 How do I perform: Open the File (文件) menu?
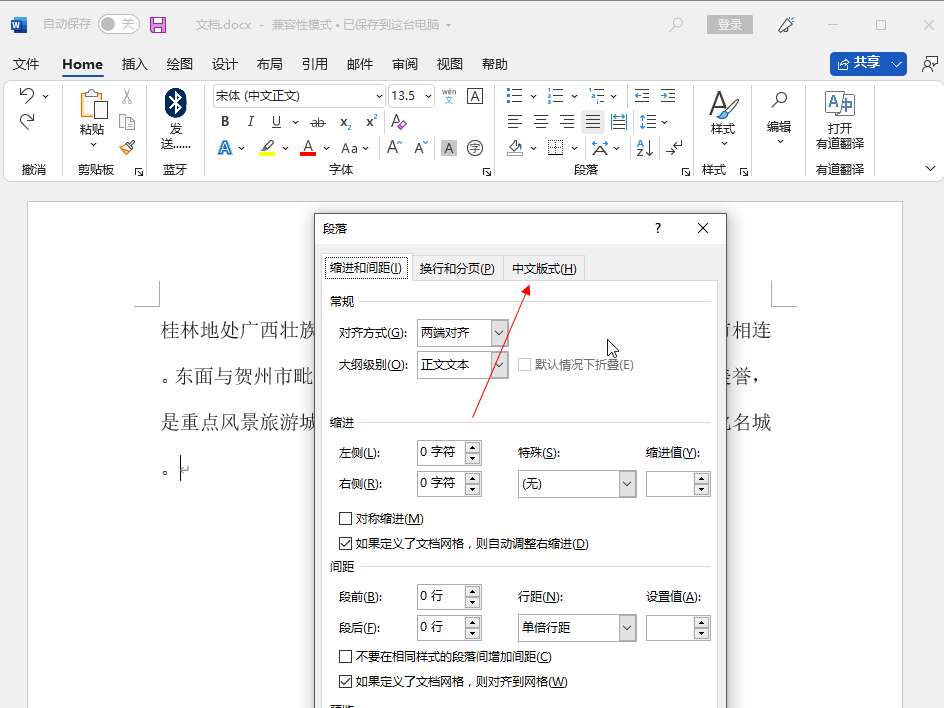click(26, 64)
